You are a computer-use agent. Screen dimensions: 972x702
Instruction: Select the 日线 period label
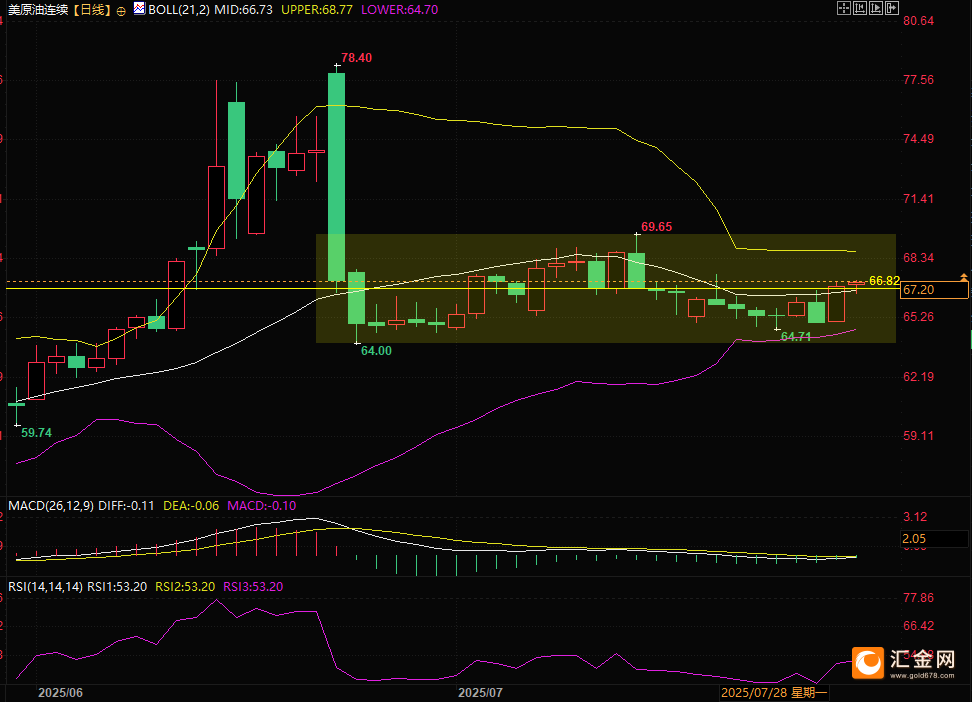coord(92,10)
